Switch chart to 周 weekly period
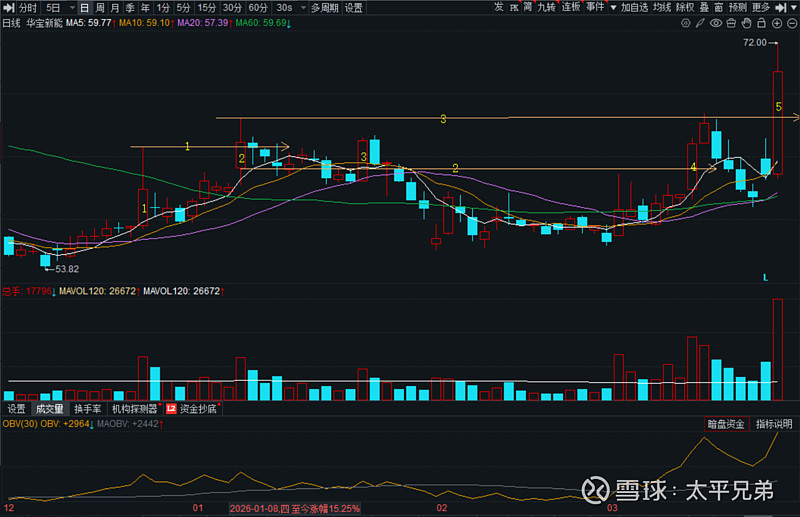The image size is (800, 517). click(x=100, y=7)
